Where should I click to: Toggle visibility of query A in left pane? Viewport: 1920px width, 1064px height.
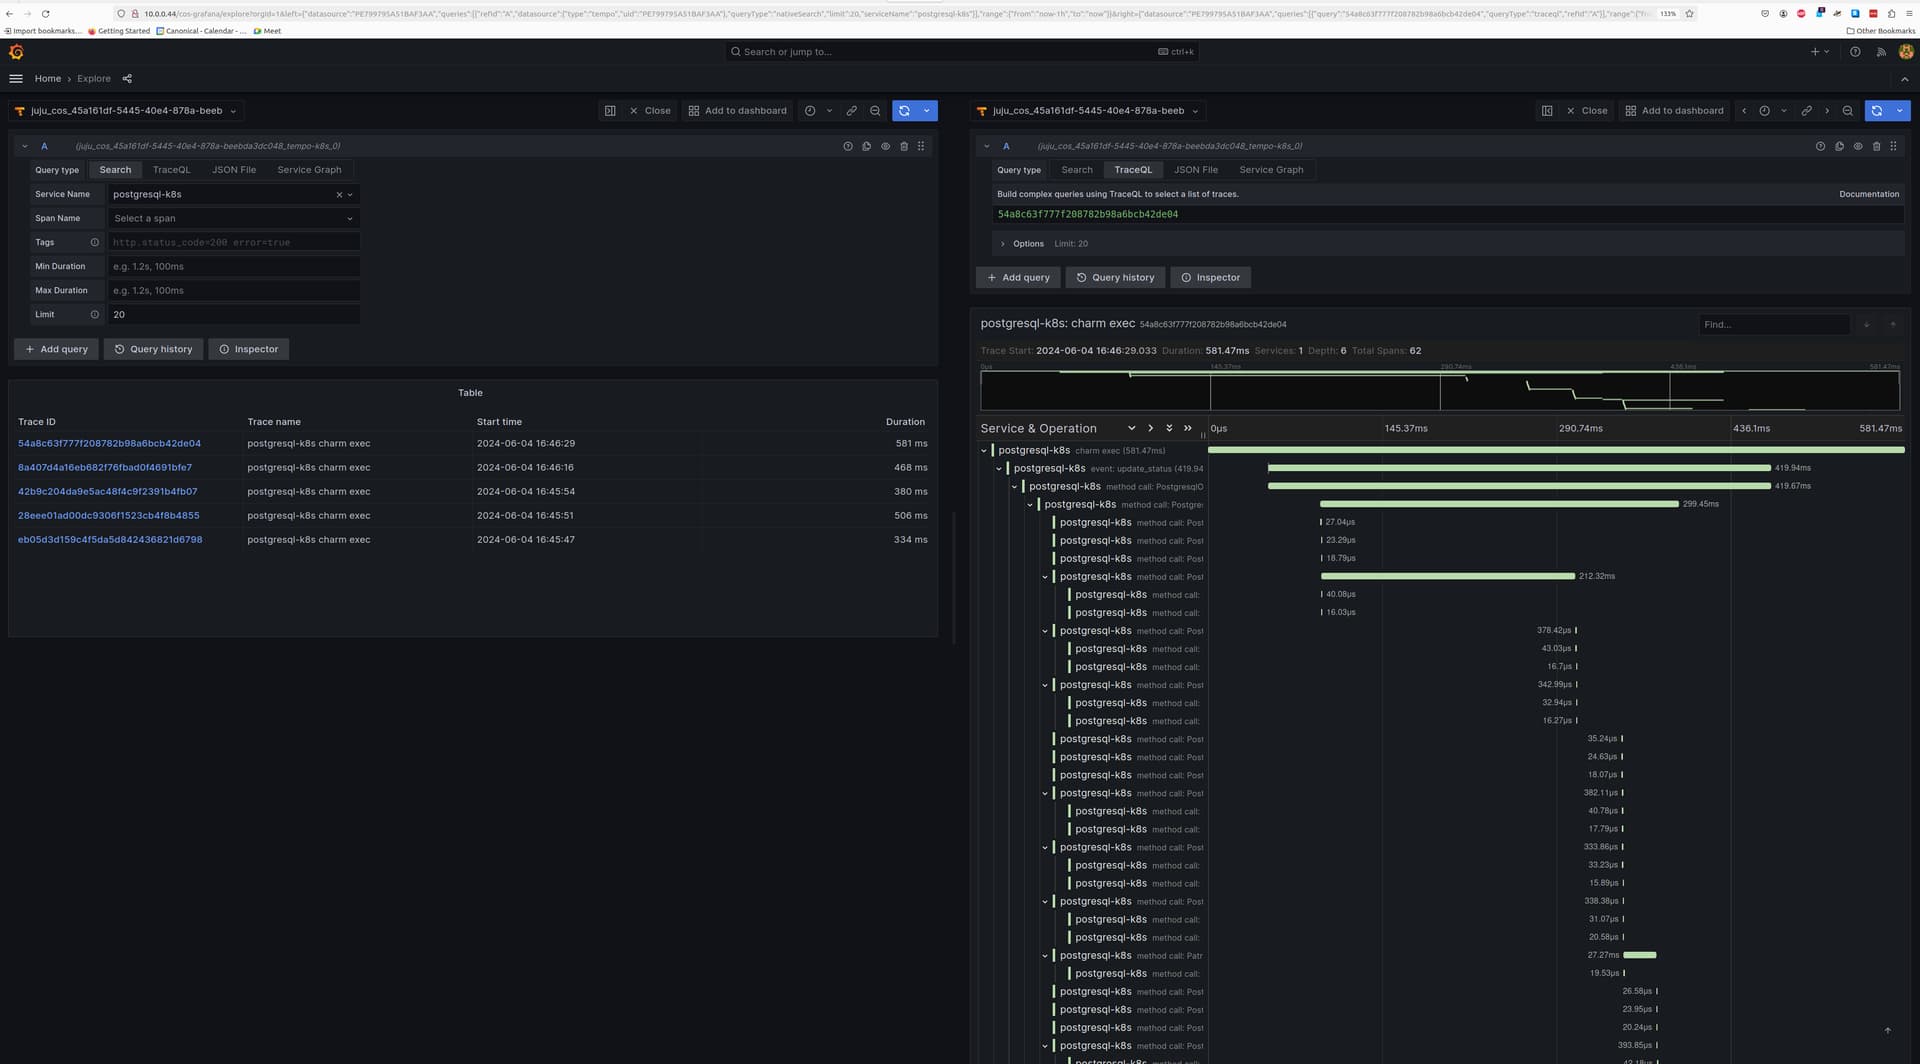(885, 146)
